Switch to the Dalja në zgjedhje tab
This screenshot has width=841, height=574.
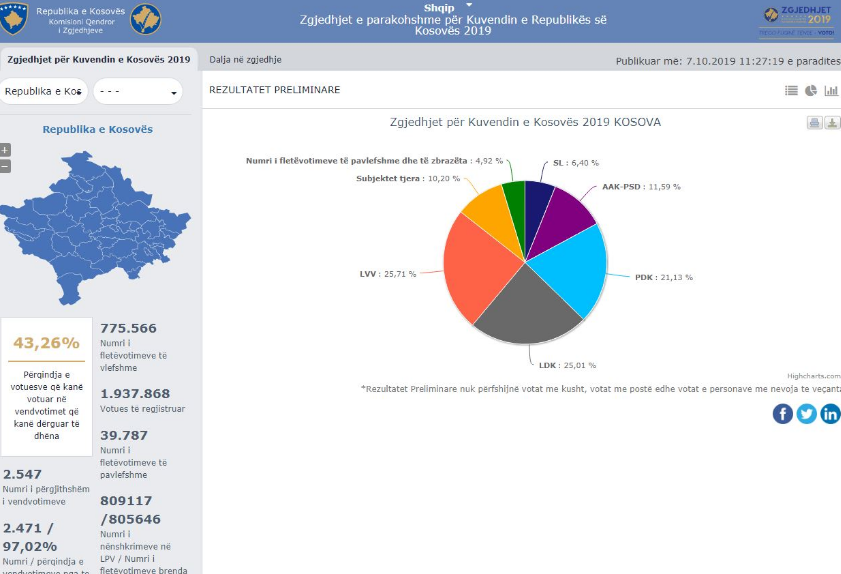[245, 60]
